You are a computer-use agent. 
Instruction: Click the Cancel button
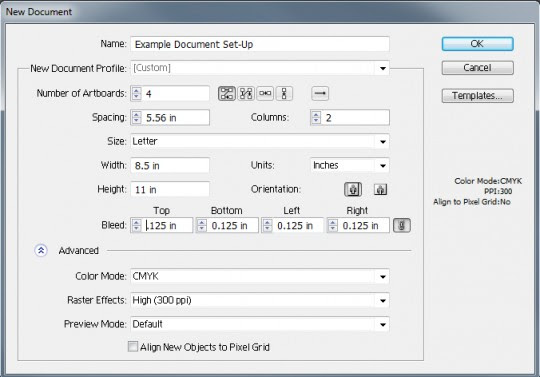pos(478,68)
